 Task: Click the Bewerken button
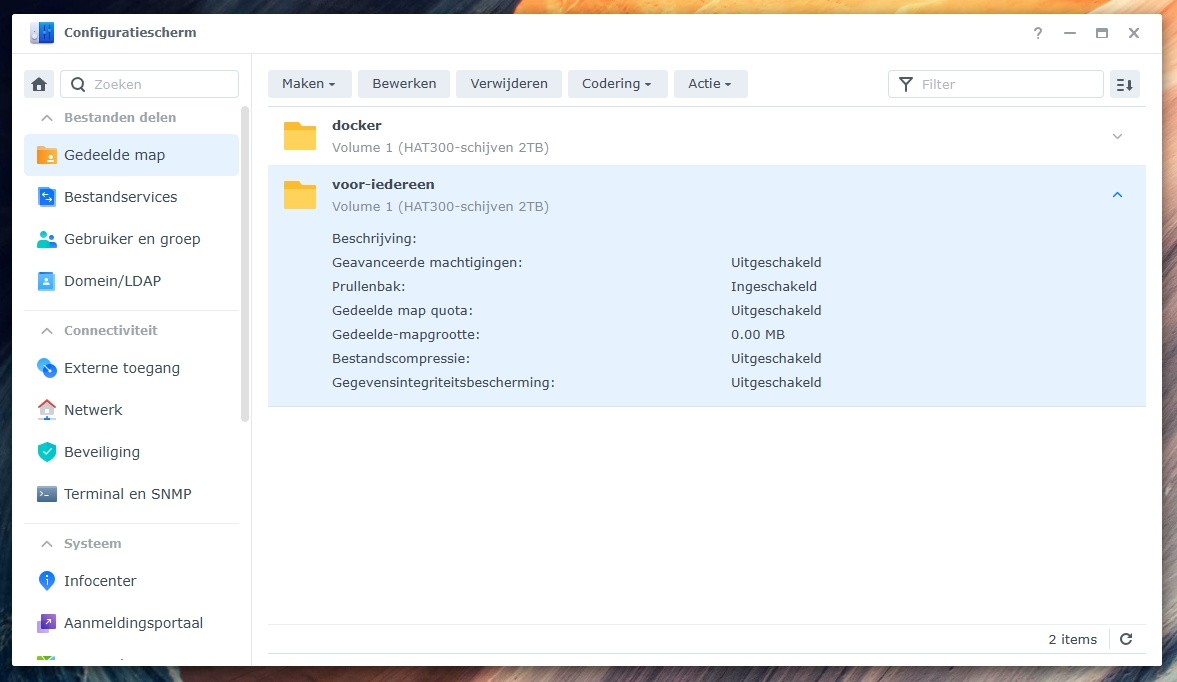click(x=404, y=84)
